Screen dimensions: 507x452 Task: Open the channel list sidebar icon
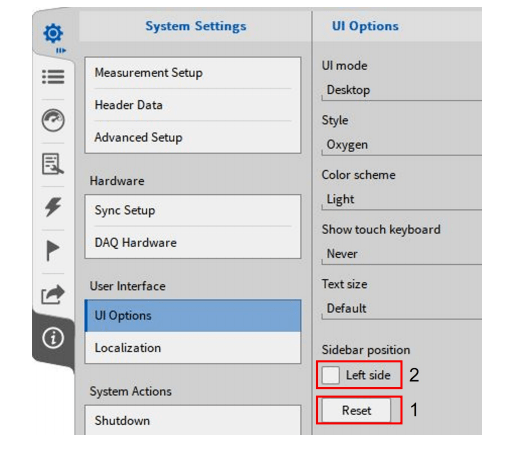53,77
